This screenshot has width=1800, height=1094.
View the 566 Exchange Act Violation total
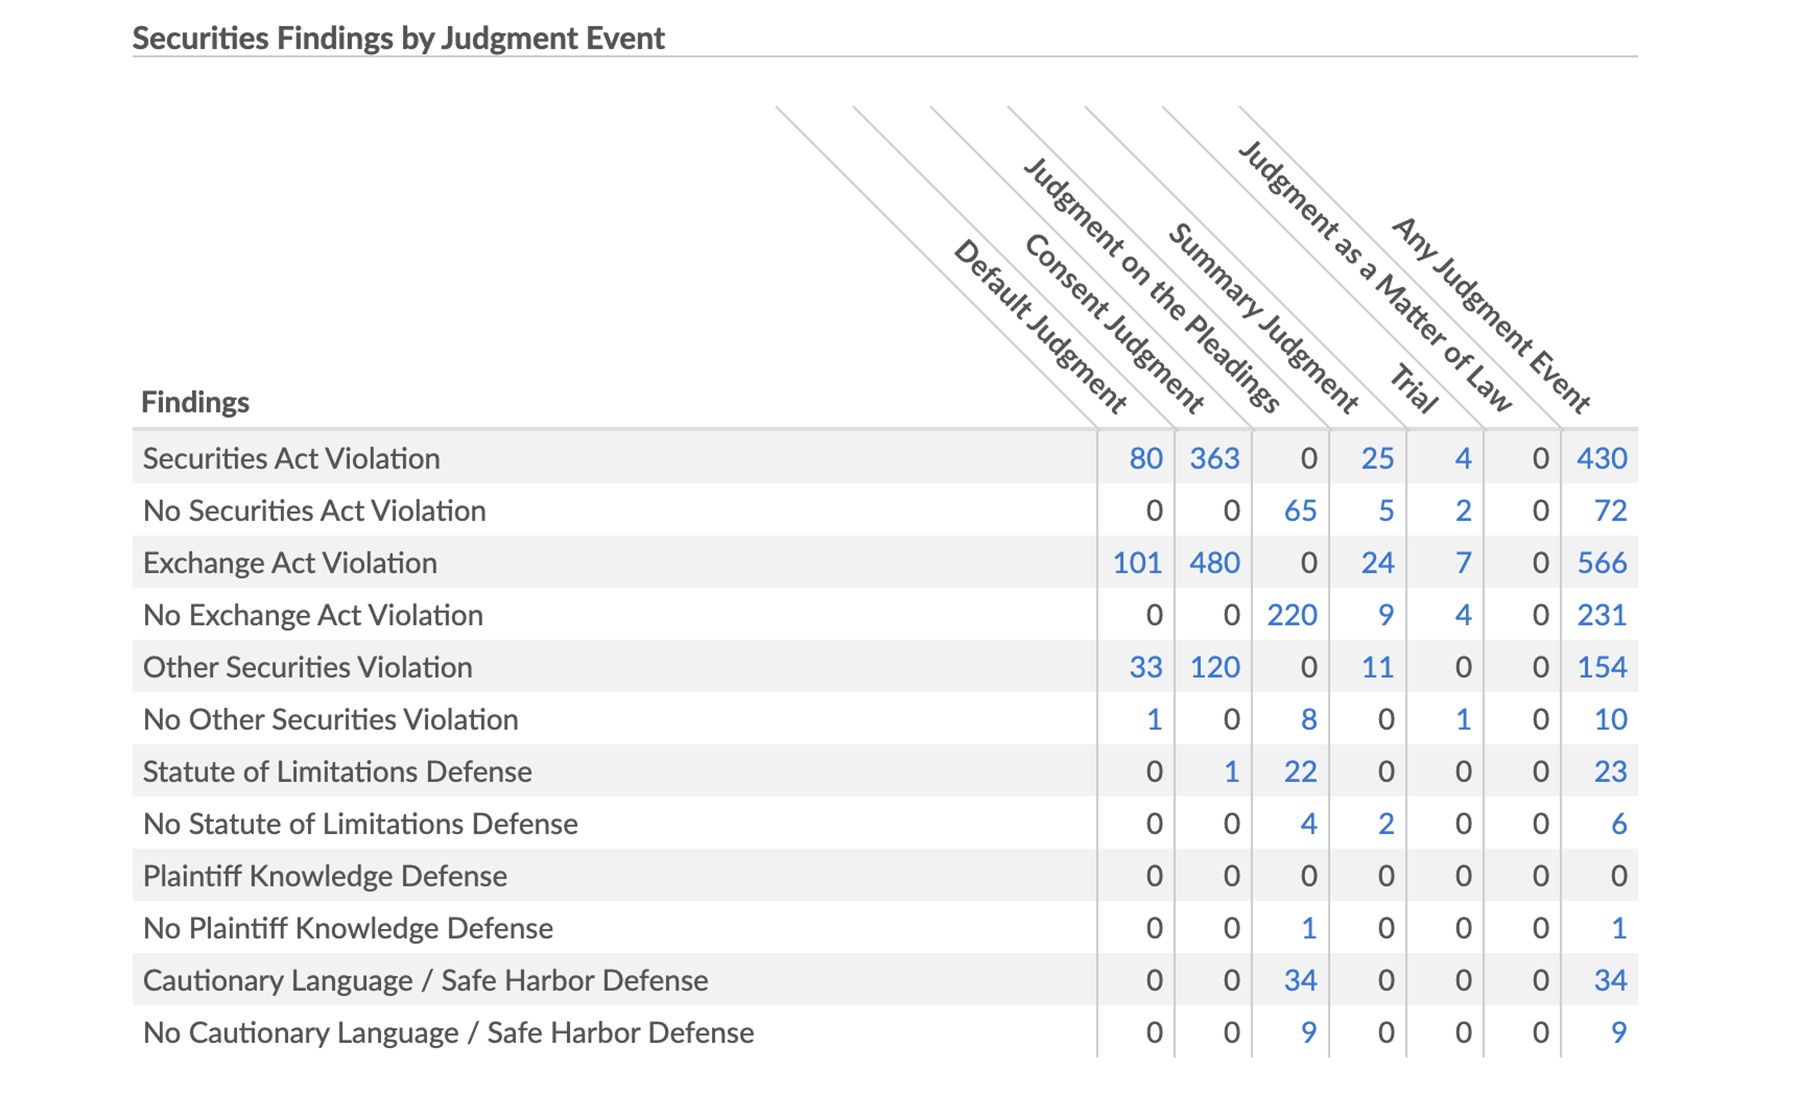coord(1602,562)
